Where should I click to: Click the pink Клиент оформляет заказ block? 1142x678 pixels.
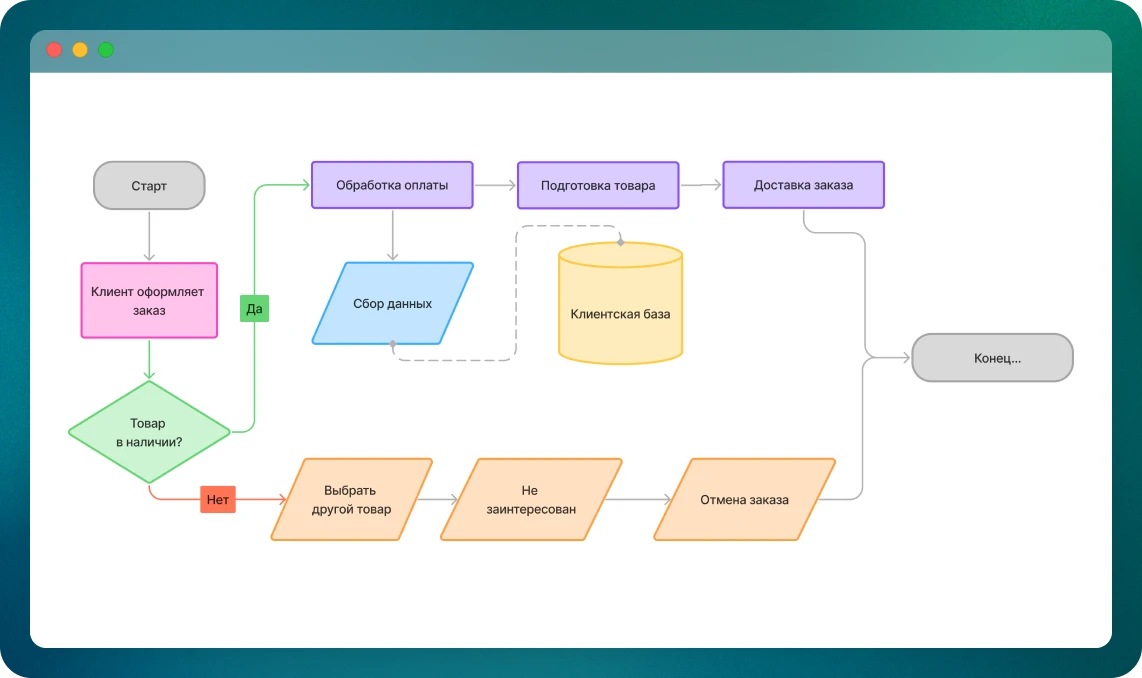(x=148, y=301)
